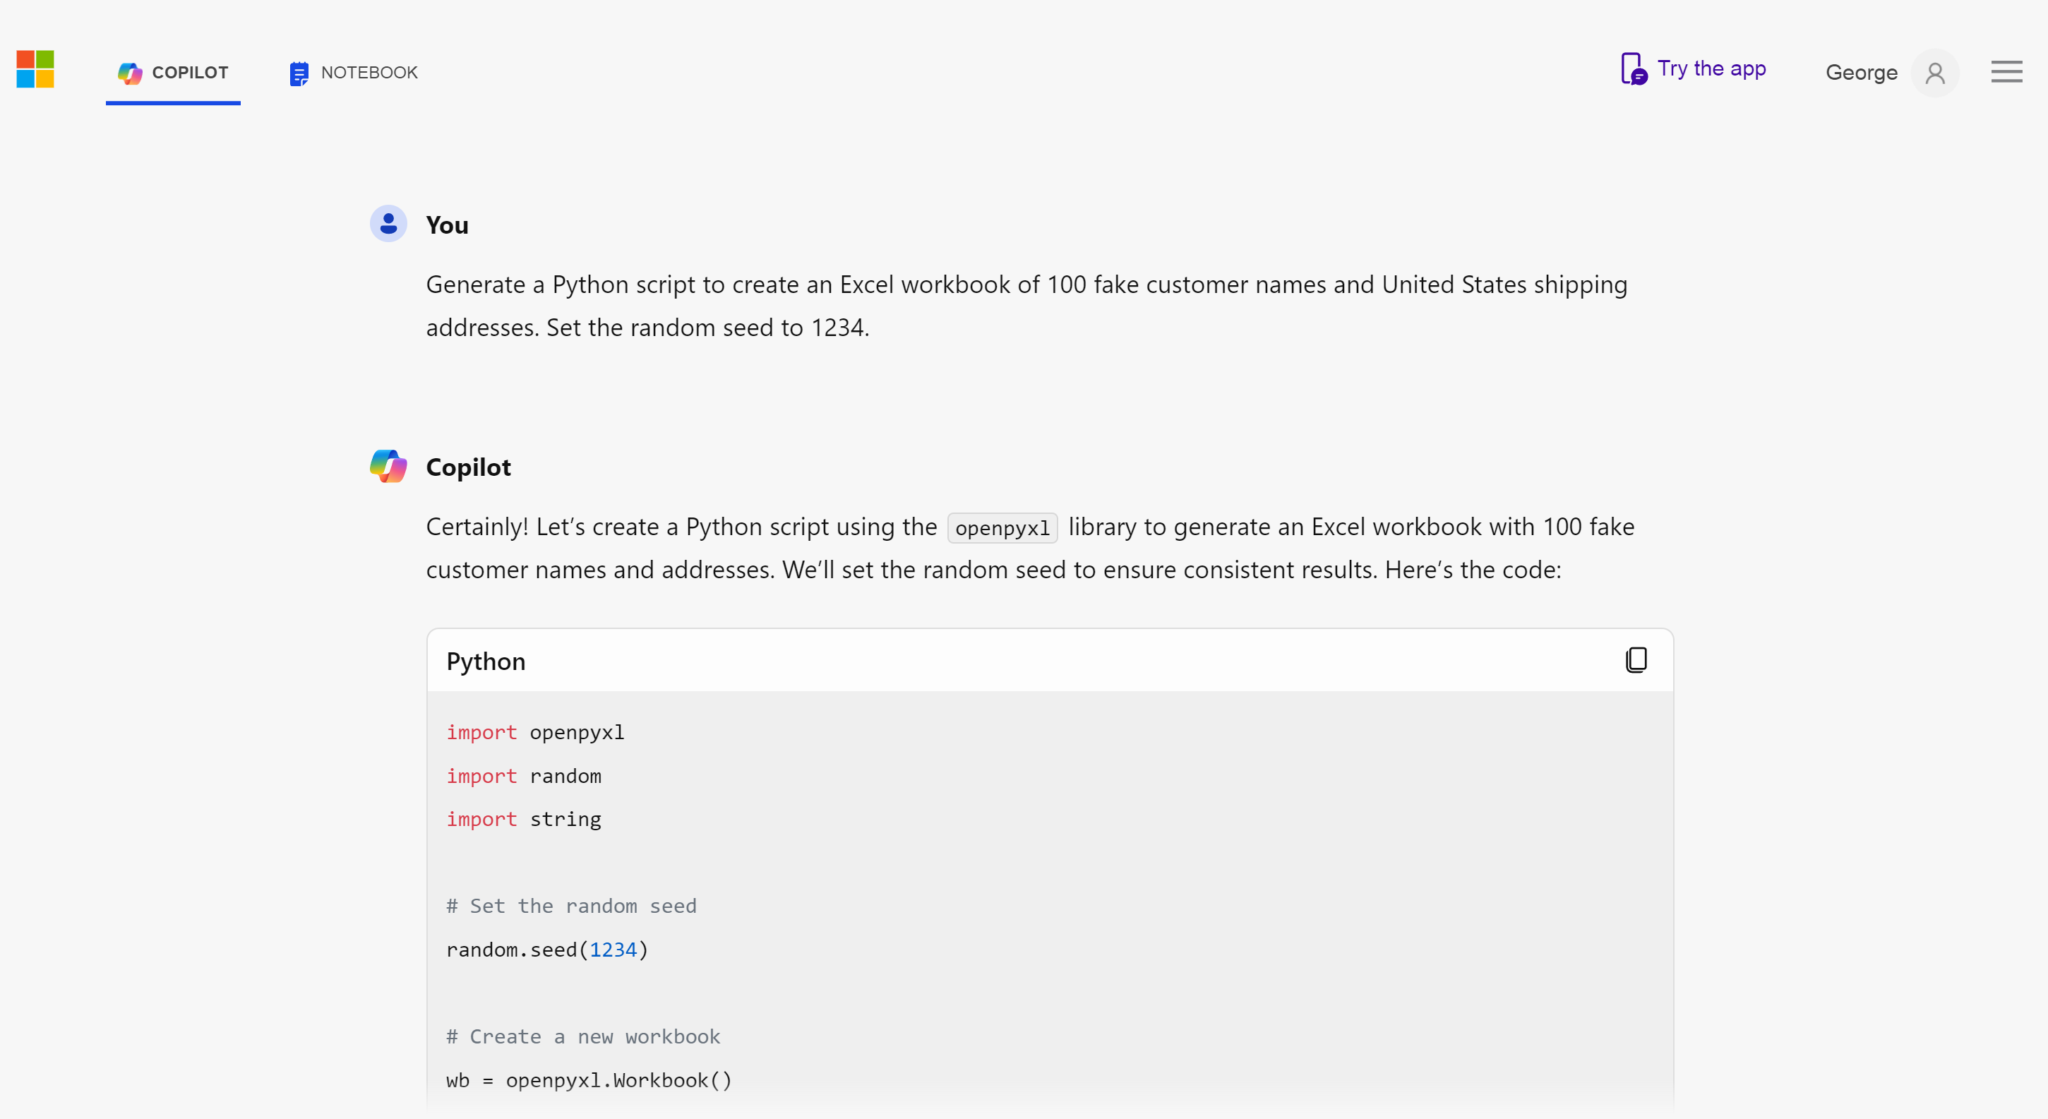Screen dimensions: 2048x1119
Task: Open the hamburger menu
Action: point(2006,72)
